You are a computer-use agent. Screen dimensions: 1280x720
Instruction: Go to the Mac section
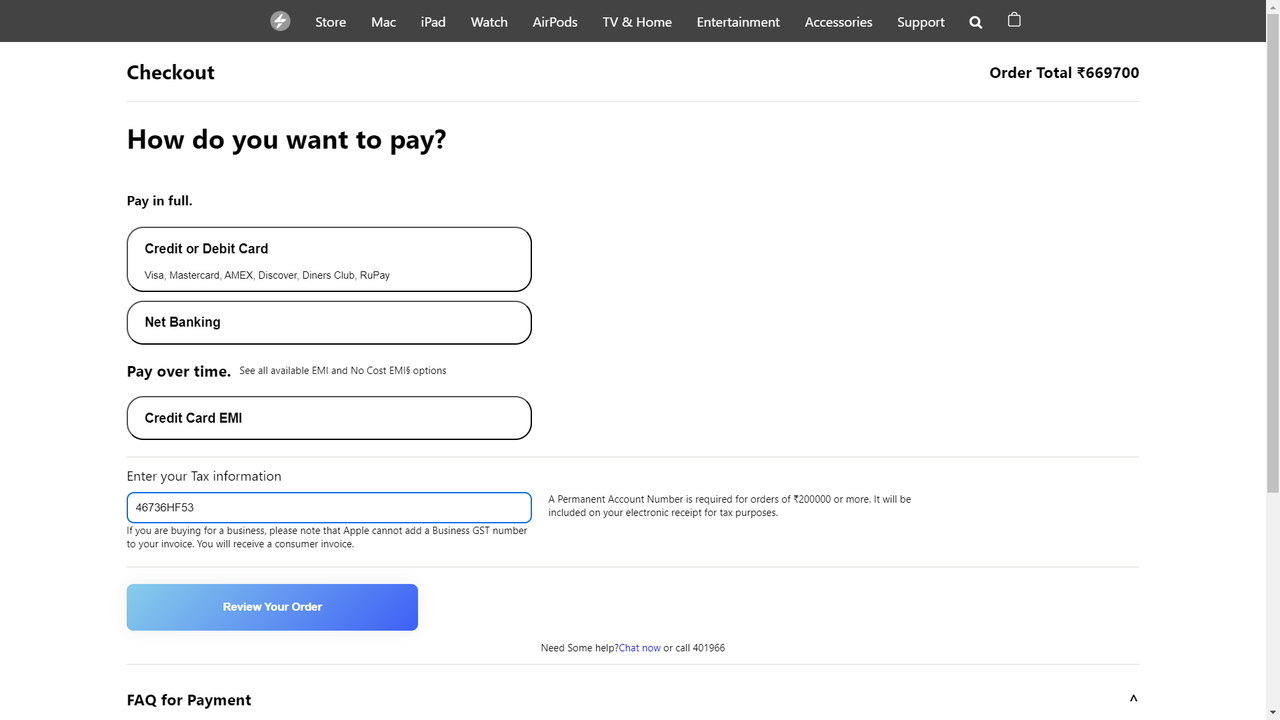pyautogui.click(x=383, y=22)
